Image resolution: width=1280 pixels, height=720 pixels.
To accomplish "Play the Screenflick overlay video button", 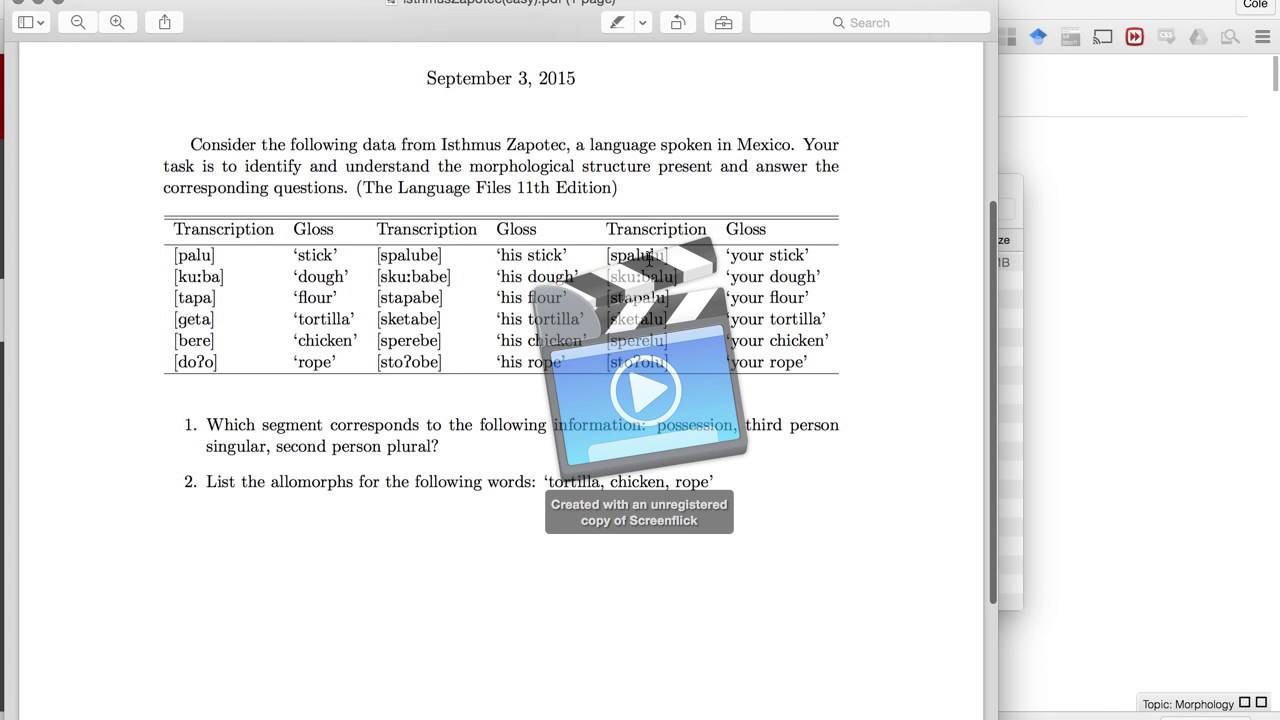I will (646, 392).
